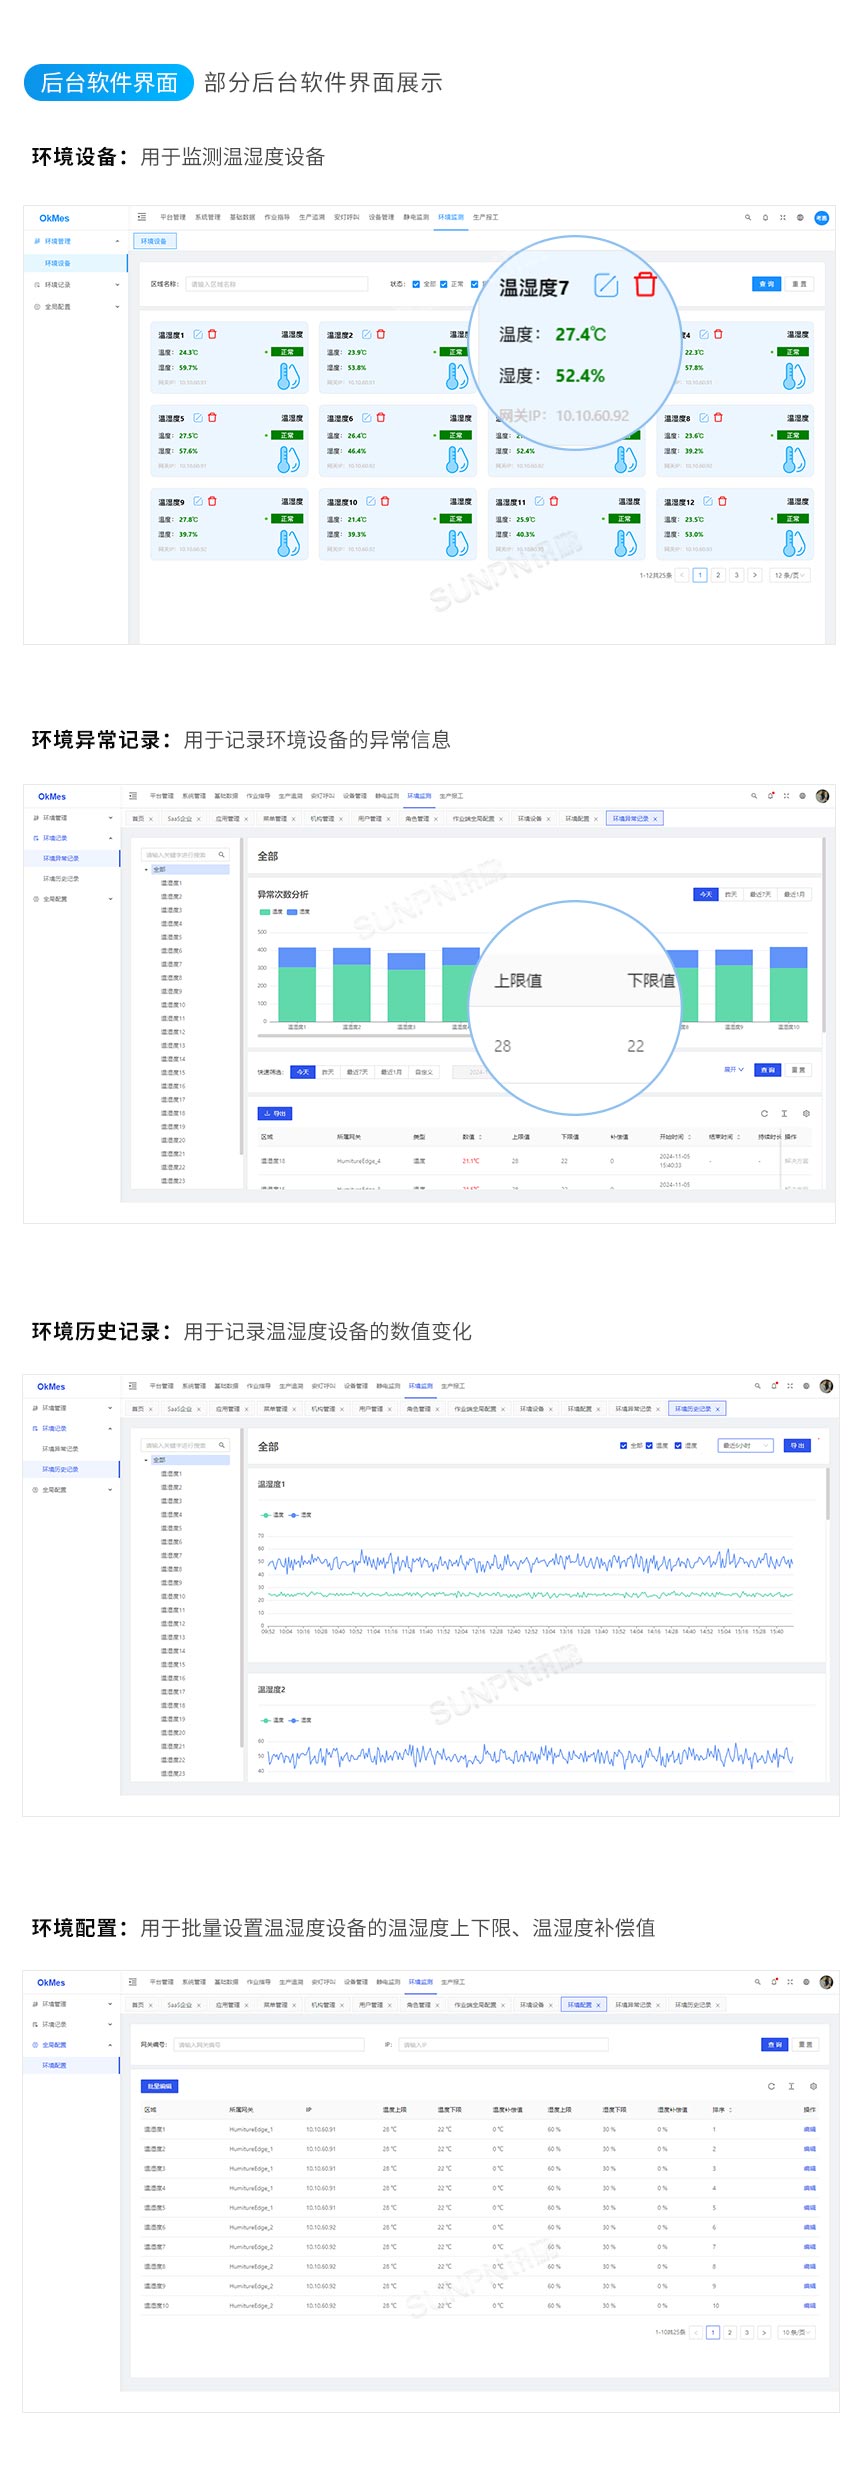Toggle the 正常 status checkbox in 环境设备
The width and height of the screenshot is (860, 2478).
(444, 284)
